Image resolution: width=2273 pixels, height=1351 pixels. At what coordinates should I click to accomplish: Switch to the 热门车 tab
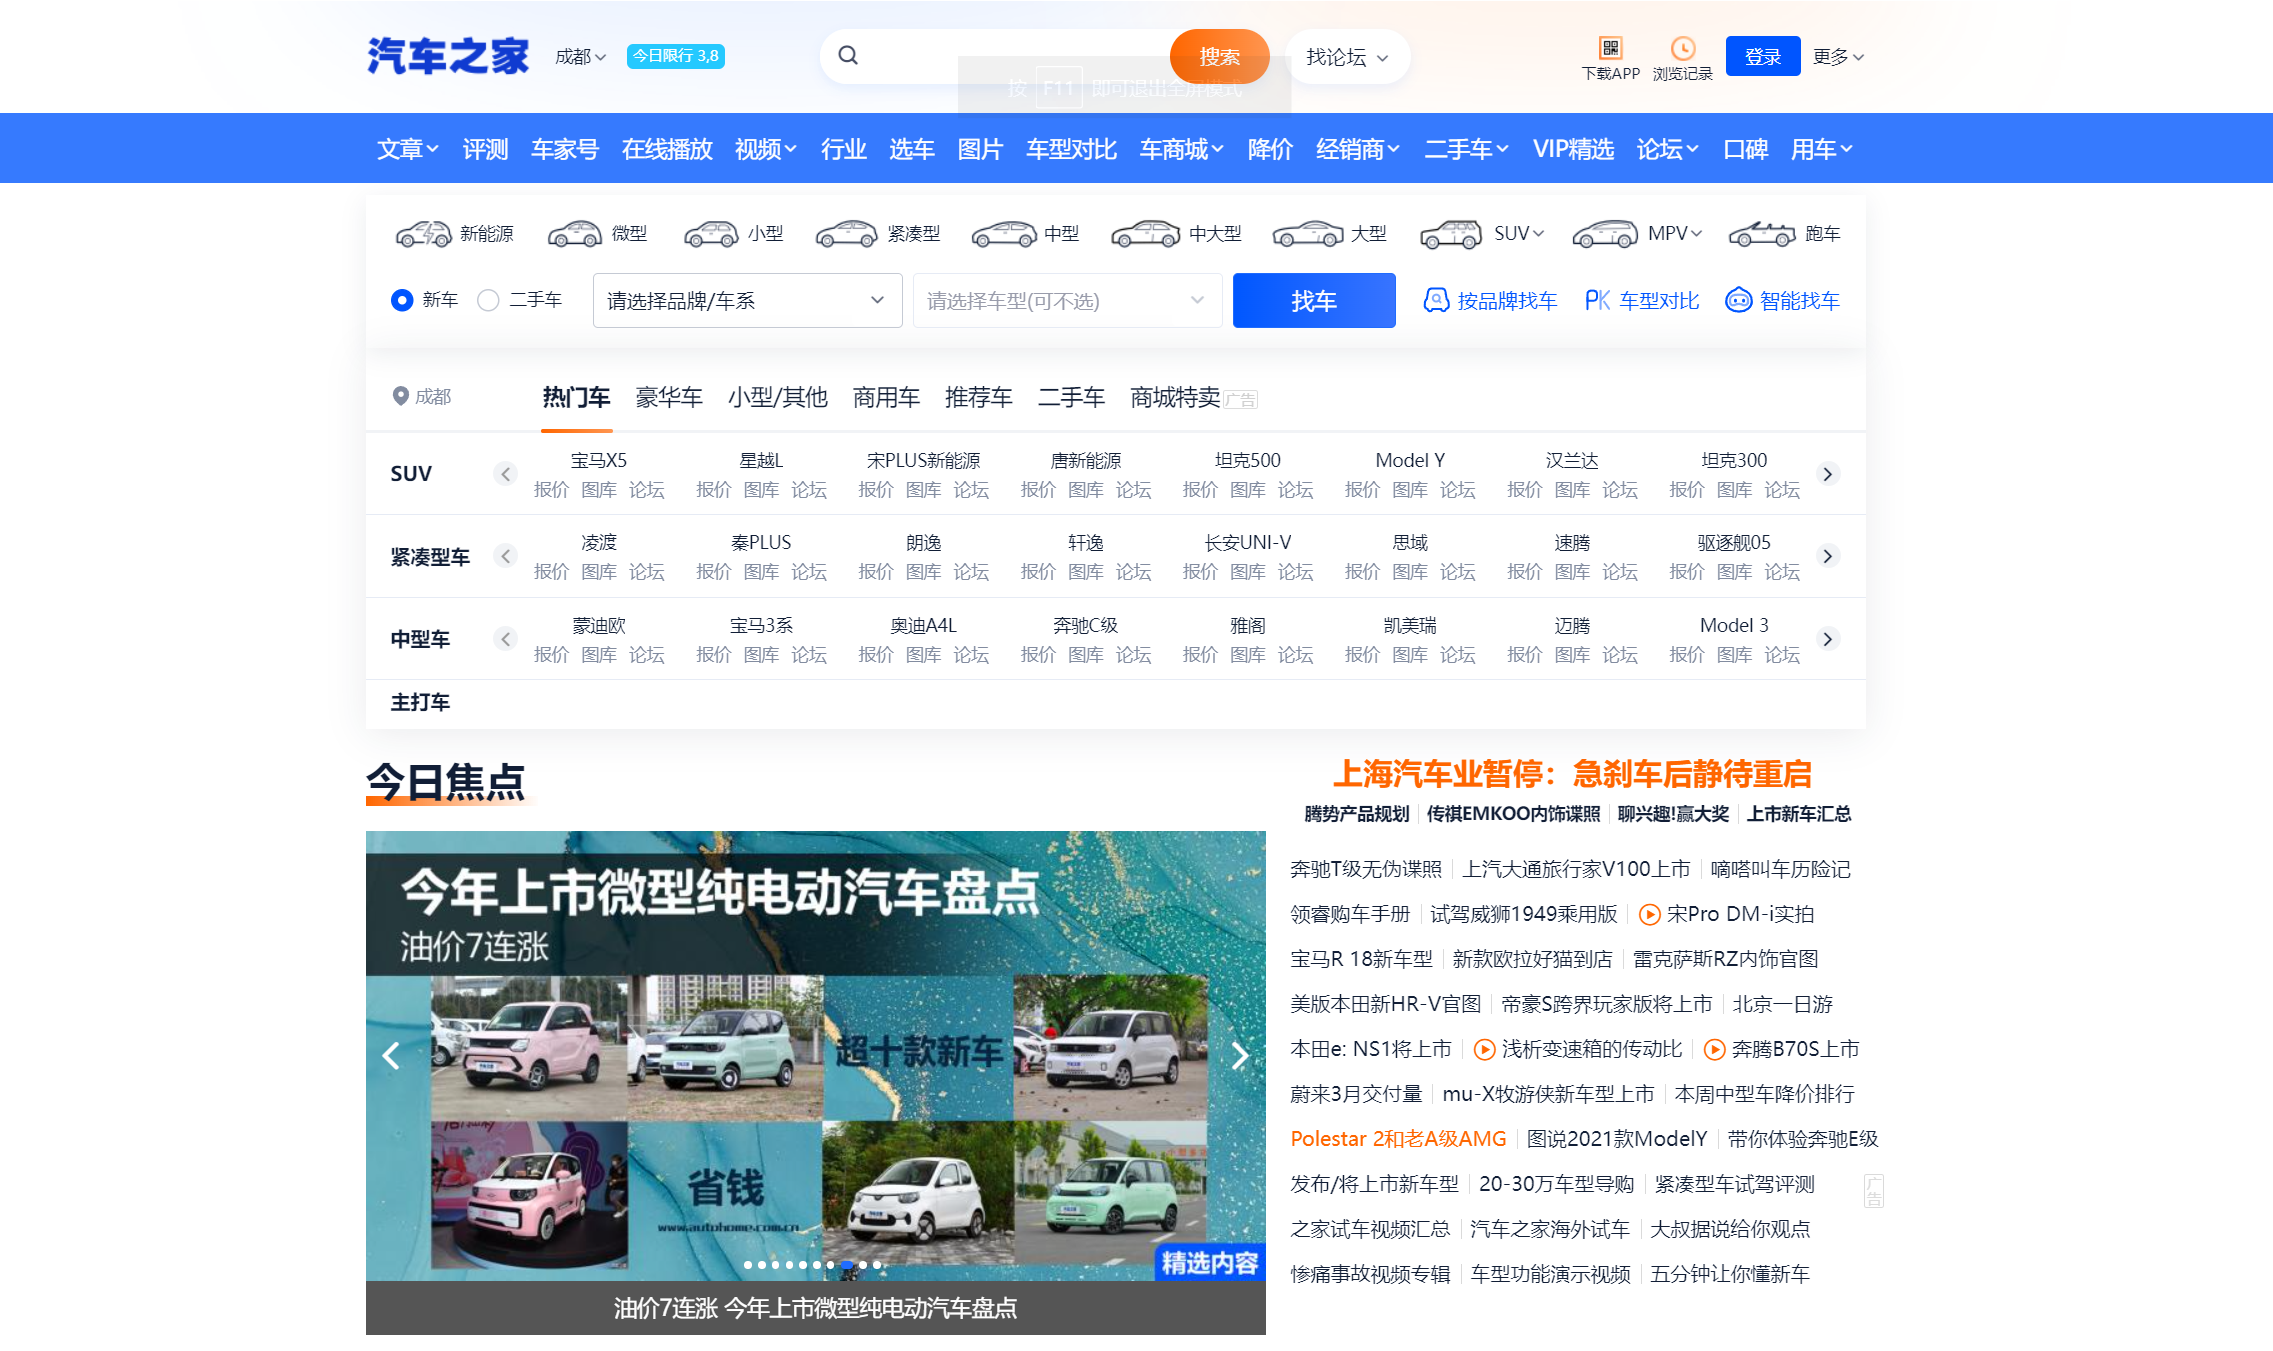click(x=576, y=398)
